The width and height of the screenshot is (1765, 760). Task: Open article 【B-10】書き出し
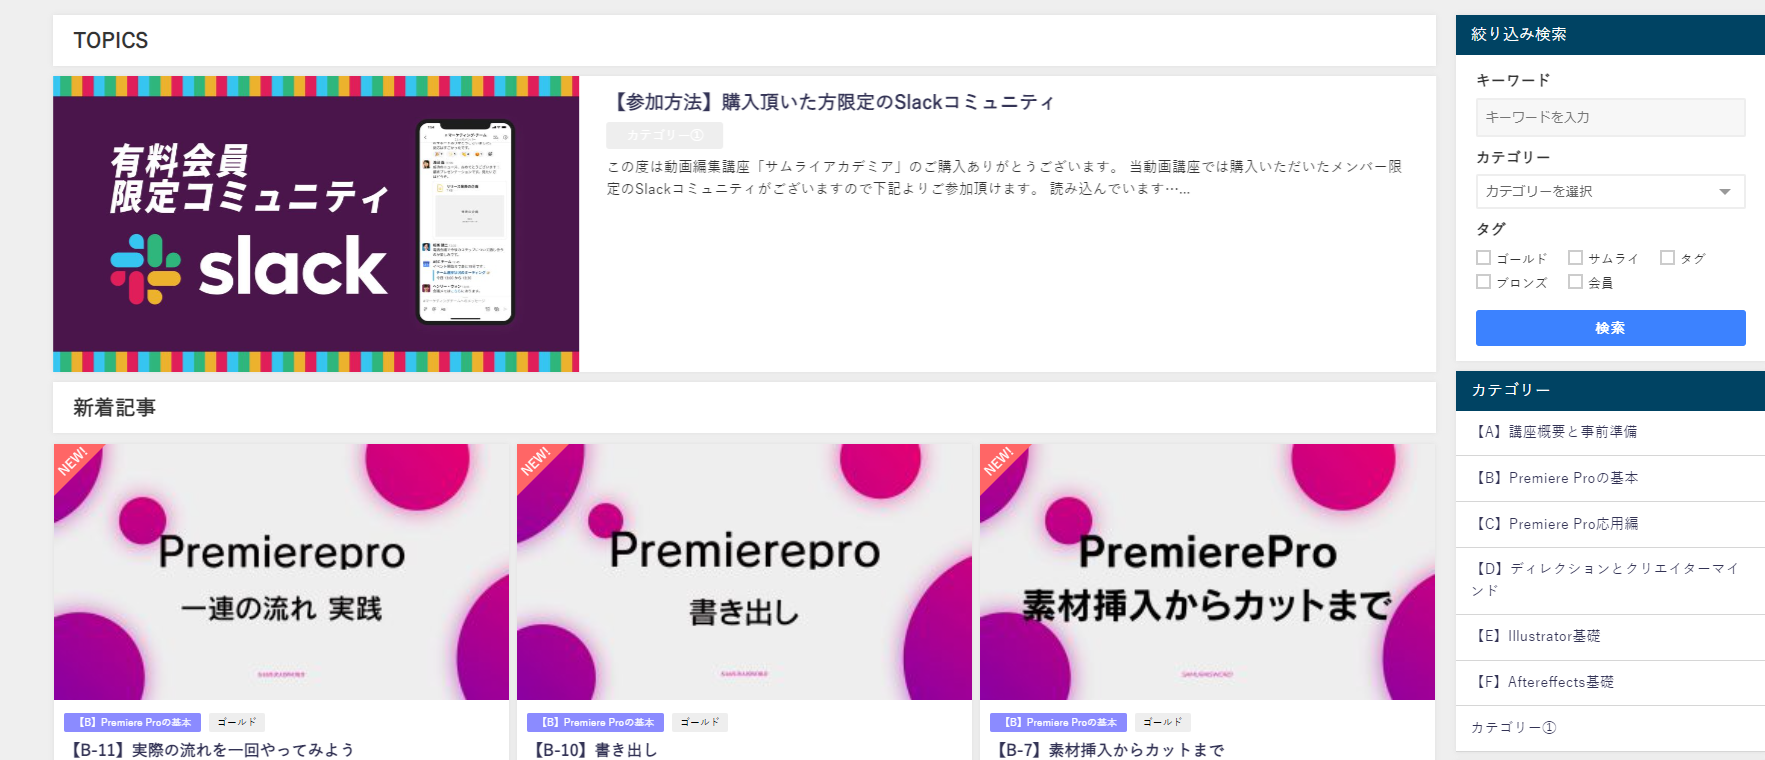tap(593, 750)
